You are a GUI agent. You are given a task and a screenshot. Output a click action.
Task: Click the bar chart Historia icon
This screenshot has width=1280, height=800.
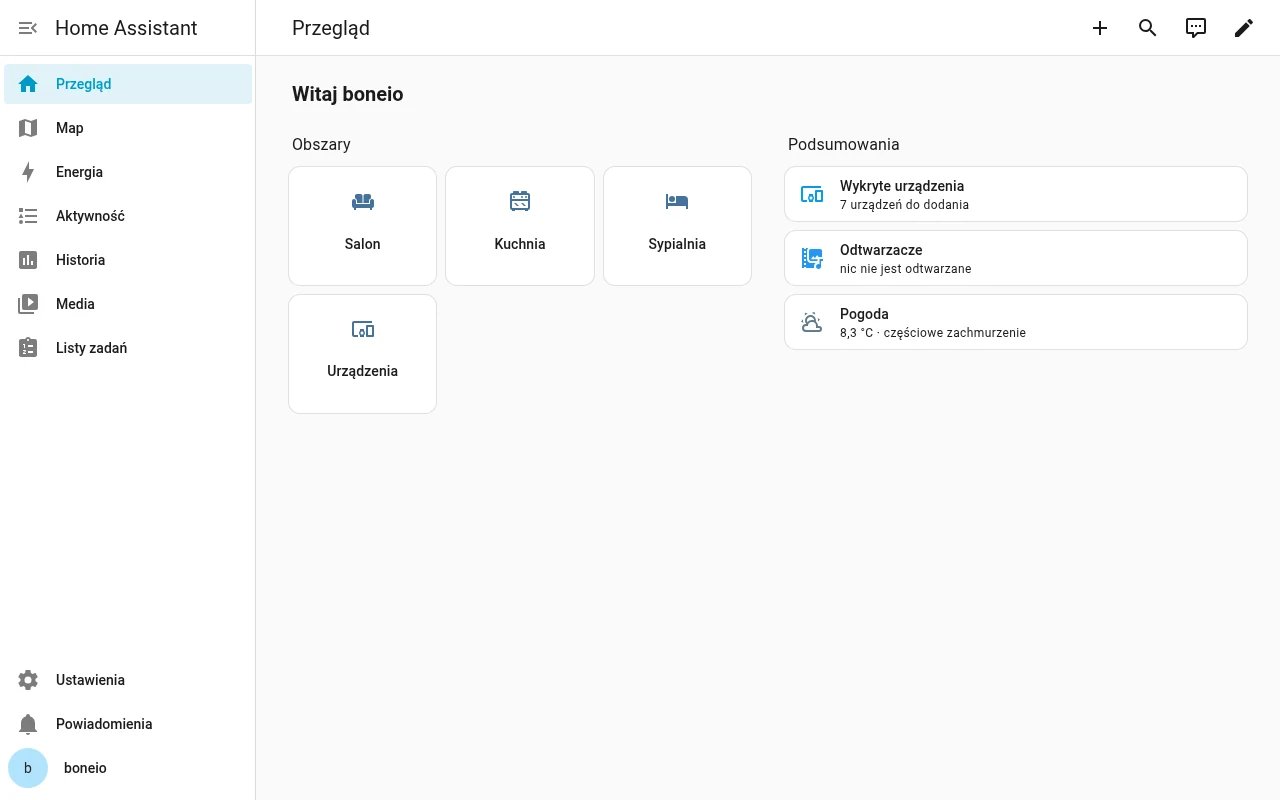(28, 260)
